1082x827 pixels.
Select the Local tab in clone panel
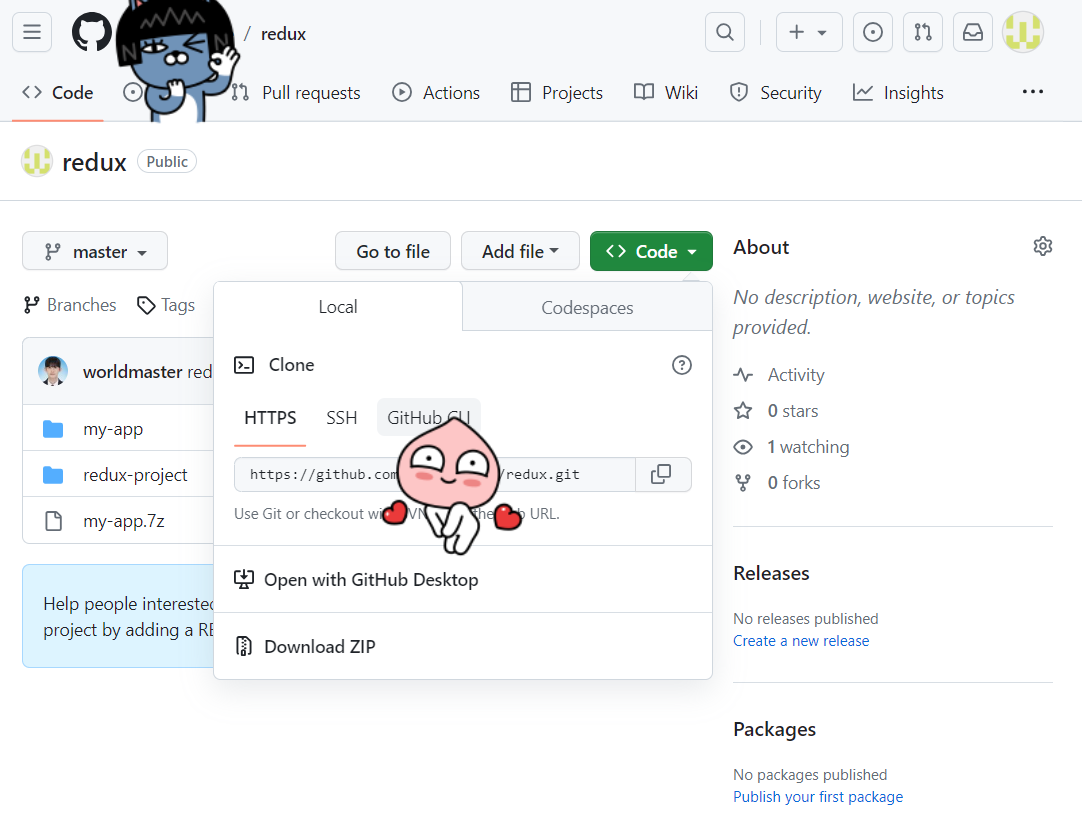point(338,307)
